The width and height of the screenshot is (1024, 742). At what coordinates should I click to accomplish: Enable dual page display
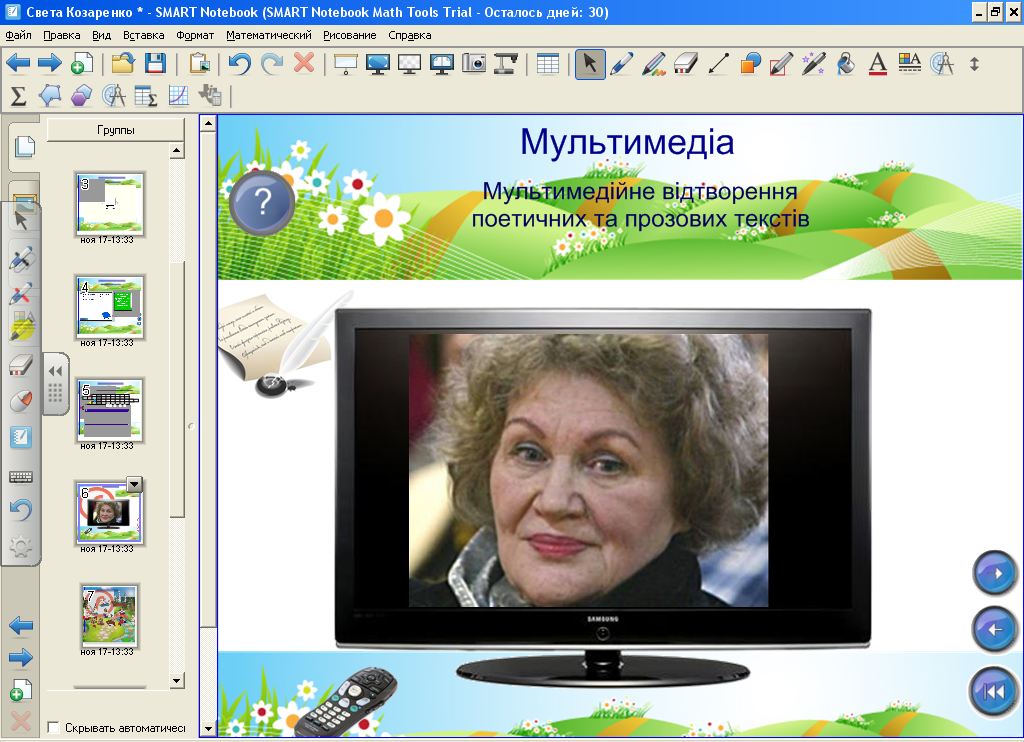coord(441,64)
